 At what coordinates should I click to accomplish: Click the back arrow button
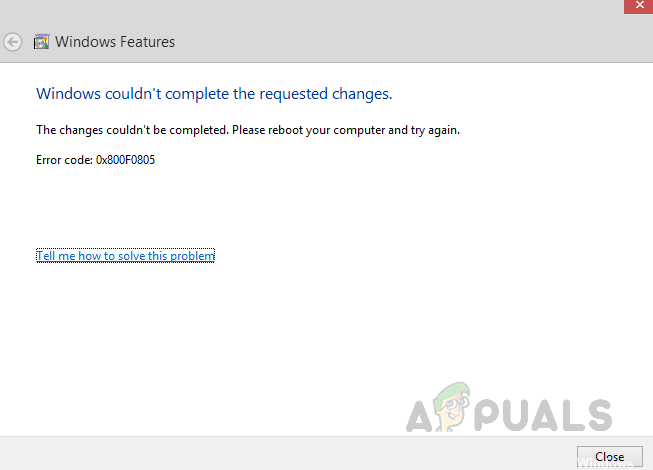13,42
